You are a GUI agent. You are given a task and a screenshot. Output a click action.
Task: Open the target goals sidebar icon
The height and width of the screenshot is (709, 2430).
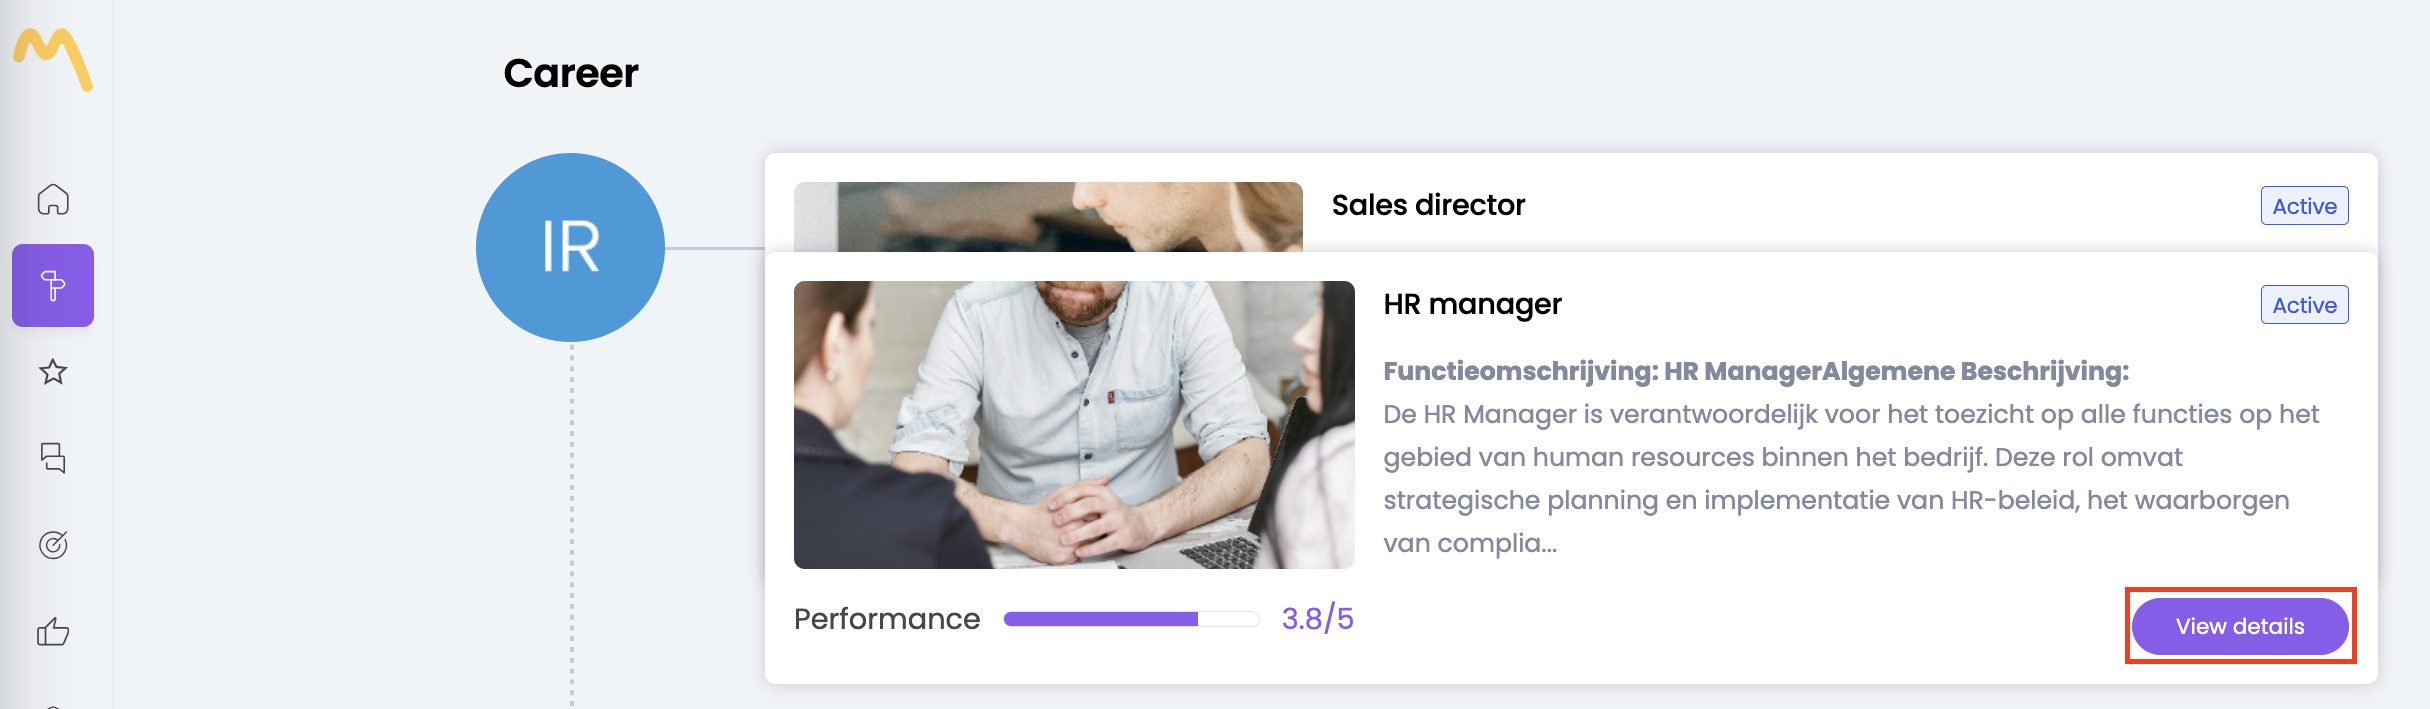pyautogui.click(x=53, y=545)
